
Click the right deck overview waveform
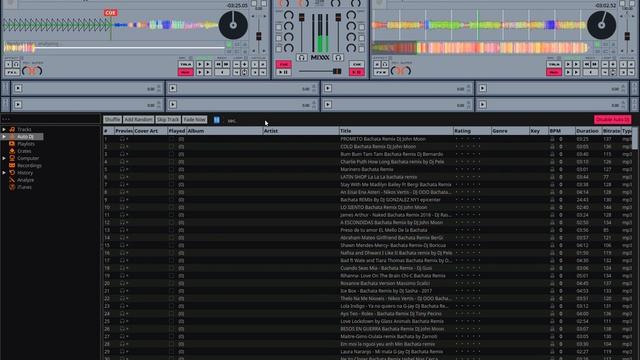coord(480,48)
